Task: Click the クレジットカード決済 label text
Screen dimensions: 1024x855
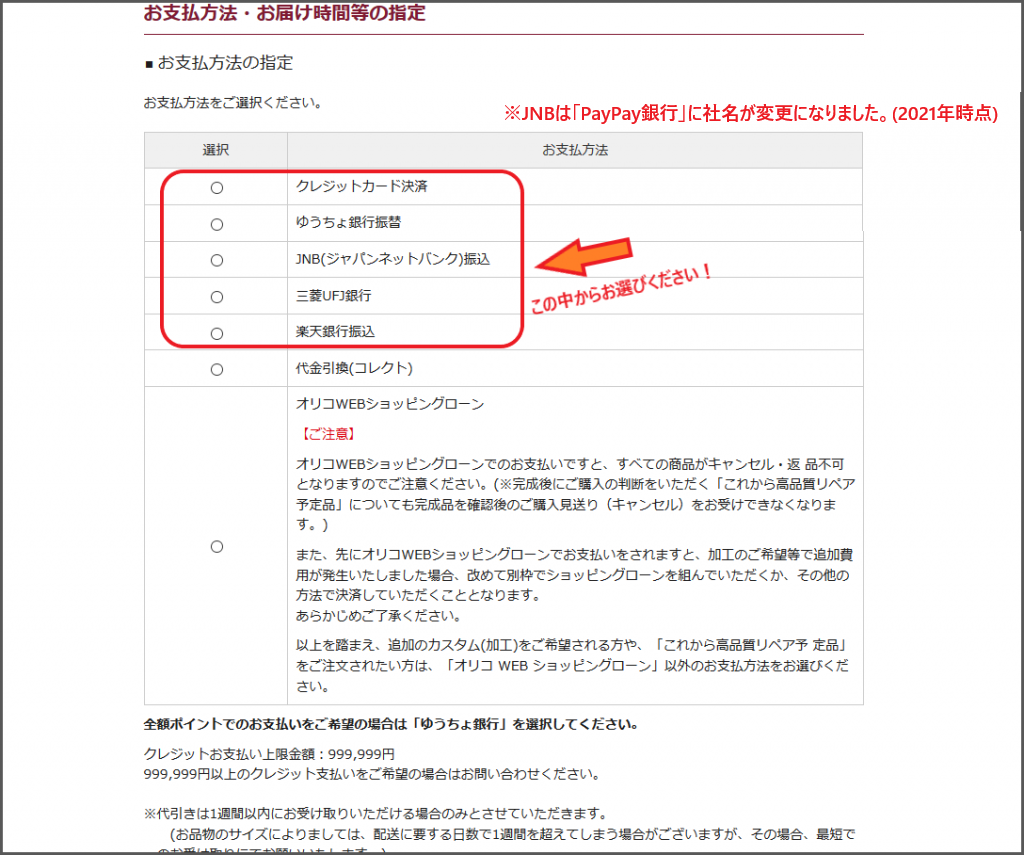Action: (361, 186)
